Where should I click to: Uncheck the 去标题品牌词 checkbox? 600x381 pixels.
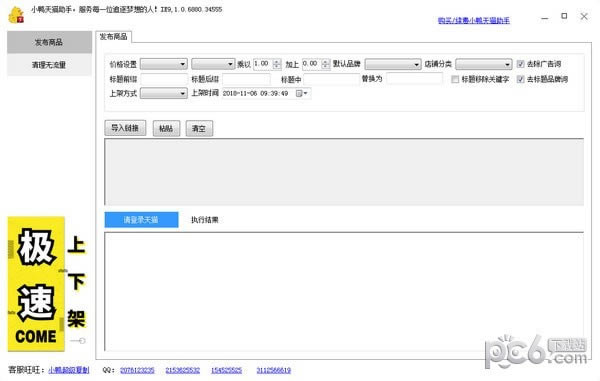coord(520,79)
